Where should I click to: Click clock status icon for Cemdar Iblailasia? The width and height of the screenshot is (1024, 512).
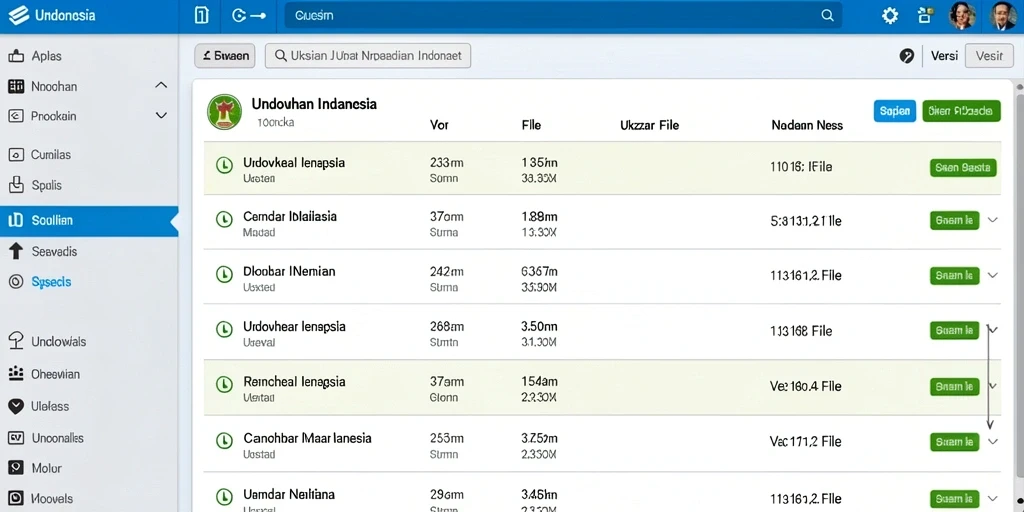(224, 220)
